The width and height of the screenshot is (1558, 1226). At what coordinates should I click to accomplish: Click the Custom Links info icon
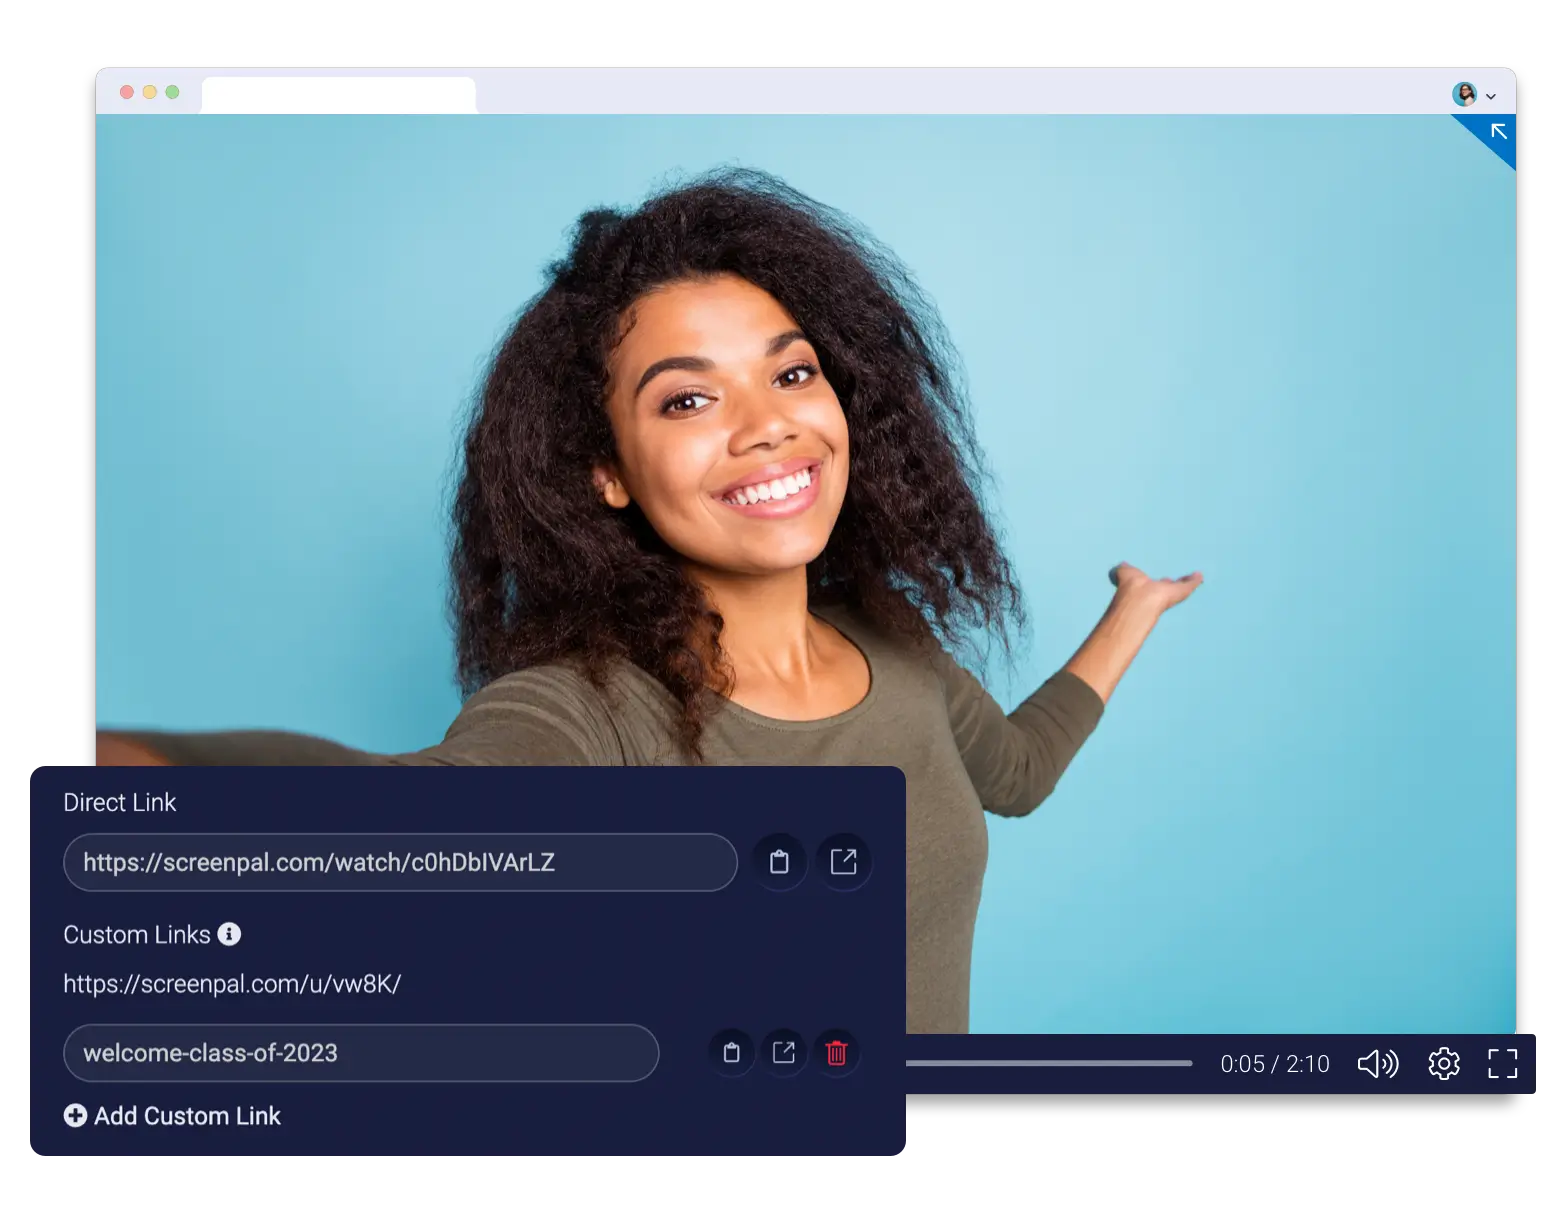click(231, 935)
